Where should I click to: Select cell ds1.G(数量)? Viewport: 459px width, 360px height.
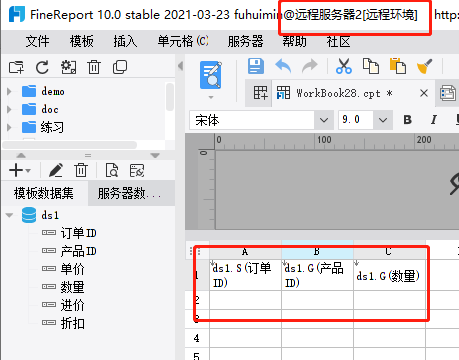point(389,275)
